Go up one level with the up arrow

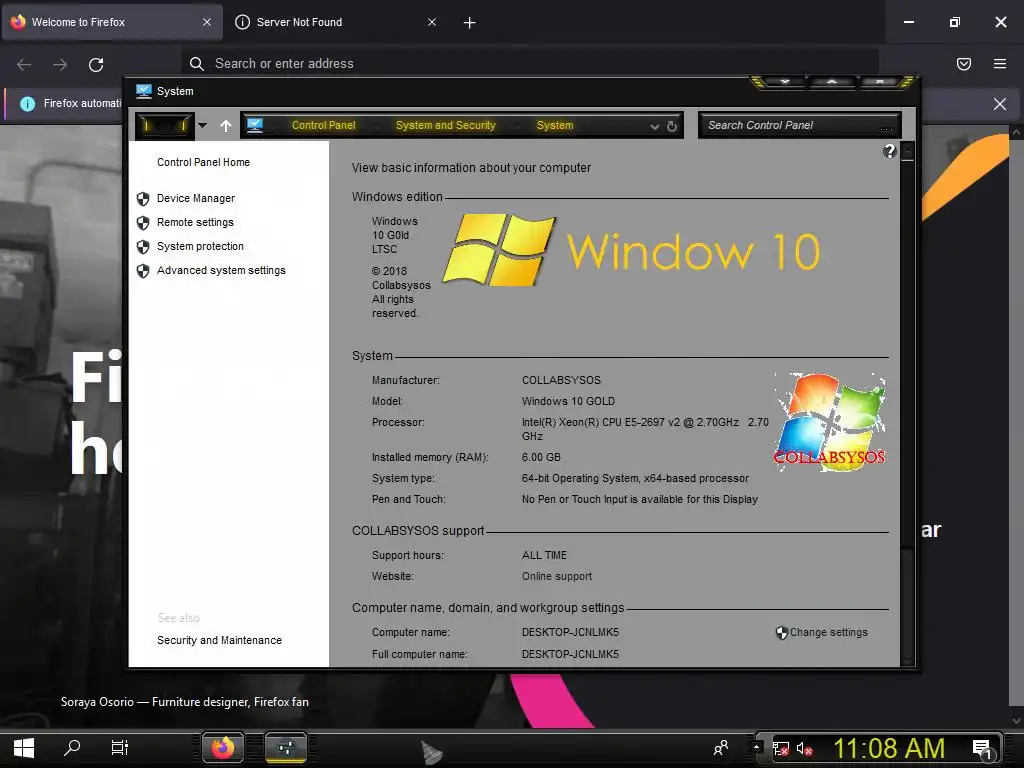tap(225, 125)
